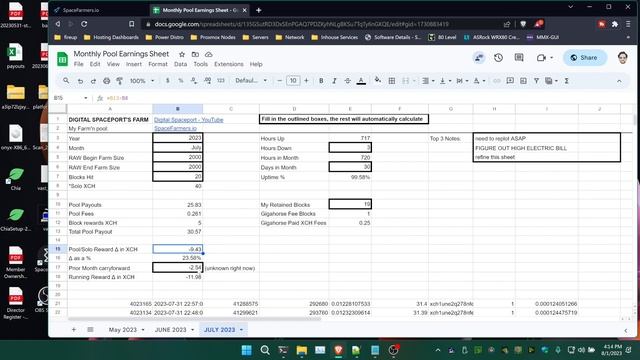640x360 pixels.
Task: Open a new browser tab
Action: 258,10
